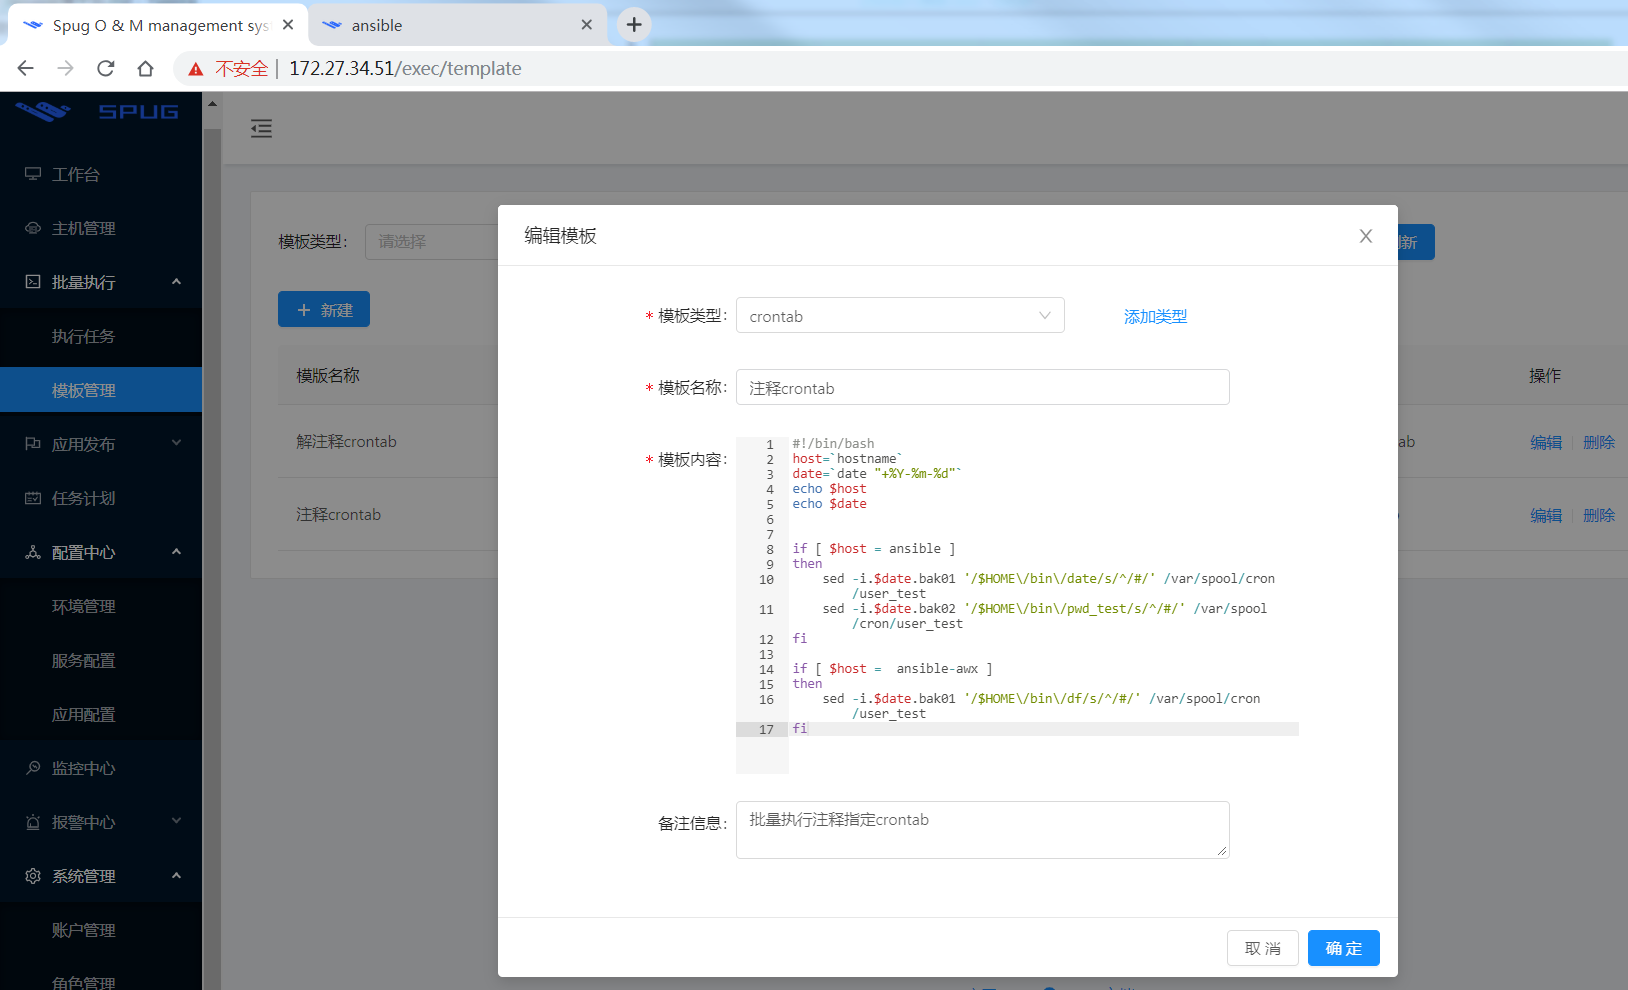The width and height of the screenshot is (1628, 990).
Task: Click 删除 for the 注释crontab row
Action: pyautogui.click(x=1599, y=515)
